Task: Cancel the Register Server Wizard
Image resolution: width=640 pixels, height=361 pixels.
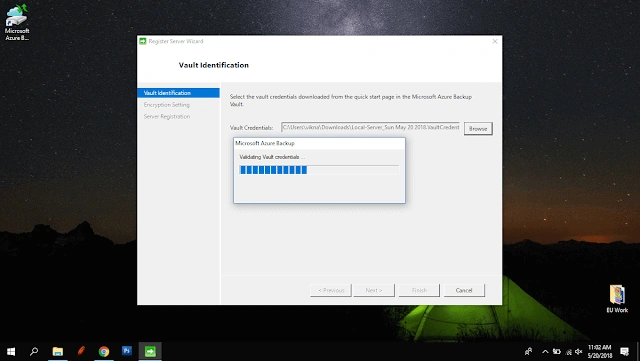Action: pos(464,290)
